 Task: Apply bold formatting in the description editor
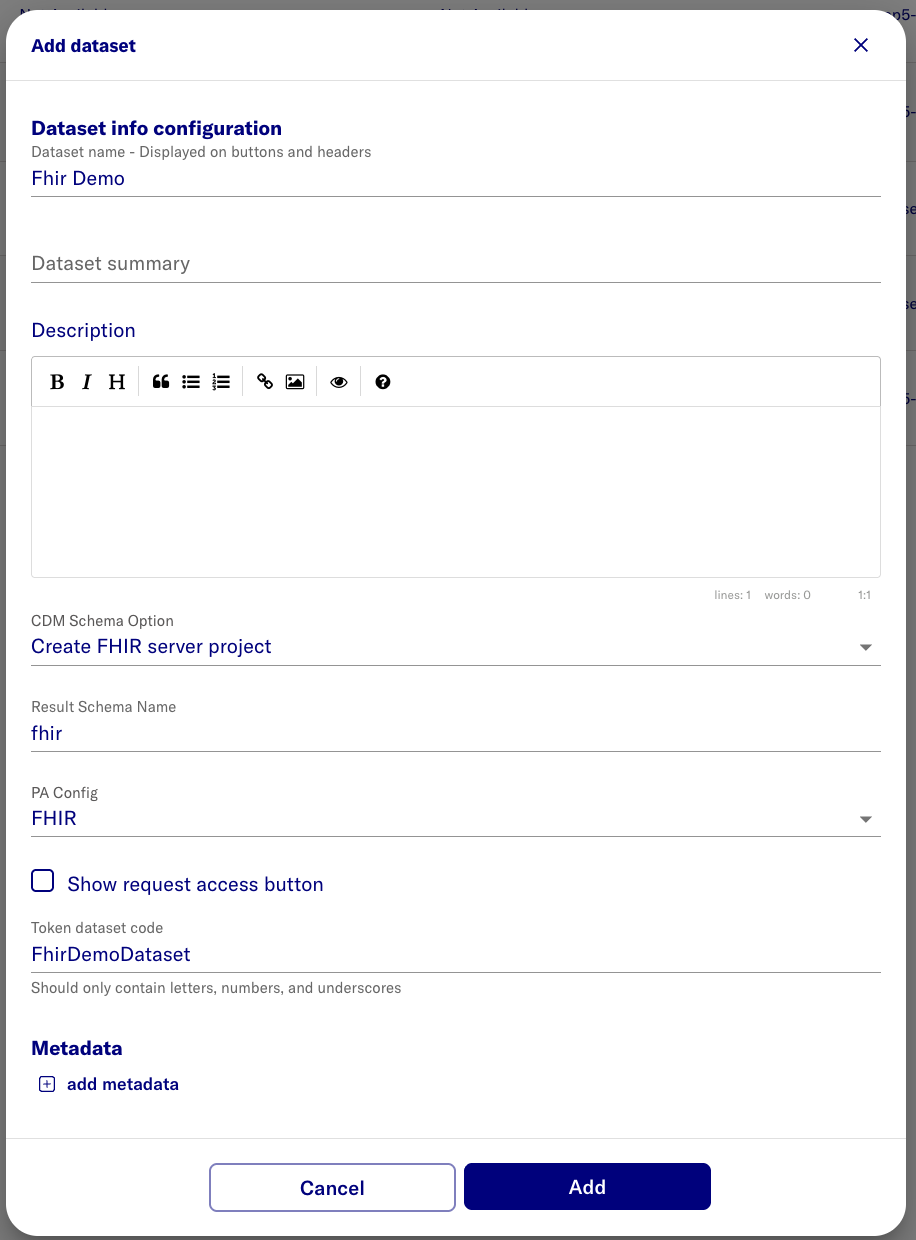coord(57,381)
